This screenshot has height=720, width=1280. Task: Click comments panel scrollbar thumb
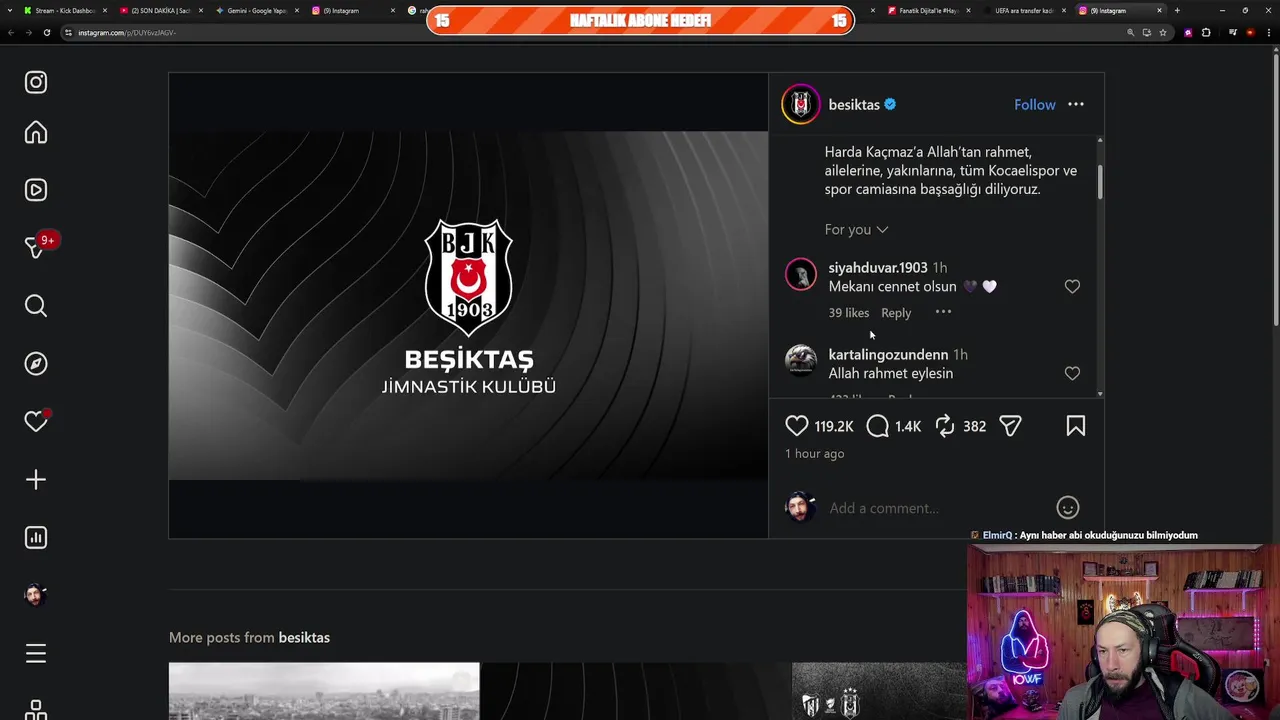click(1100, 181)
